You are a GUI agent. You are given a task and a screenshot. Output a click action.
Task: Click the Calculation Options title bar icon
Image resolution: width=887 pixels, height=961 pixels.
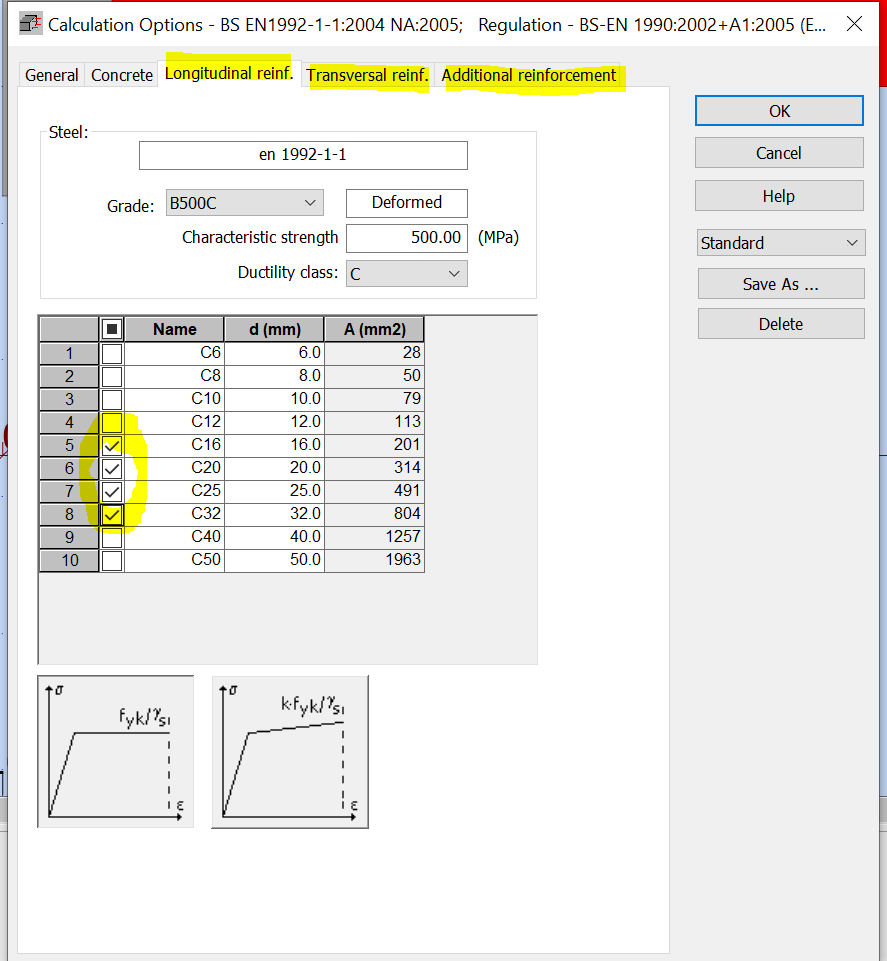pos(29,22)
